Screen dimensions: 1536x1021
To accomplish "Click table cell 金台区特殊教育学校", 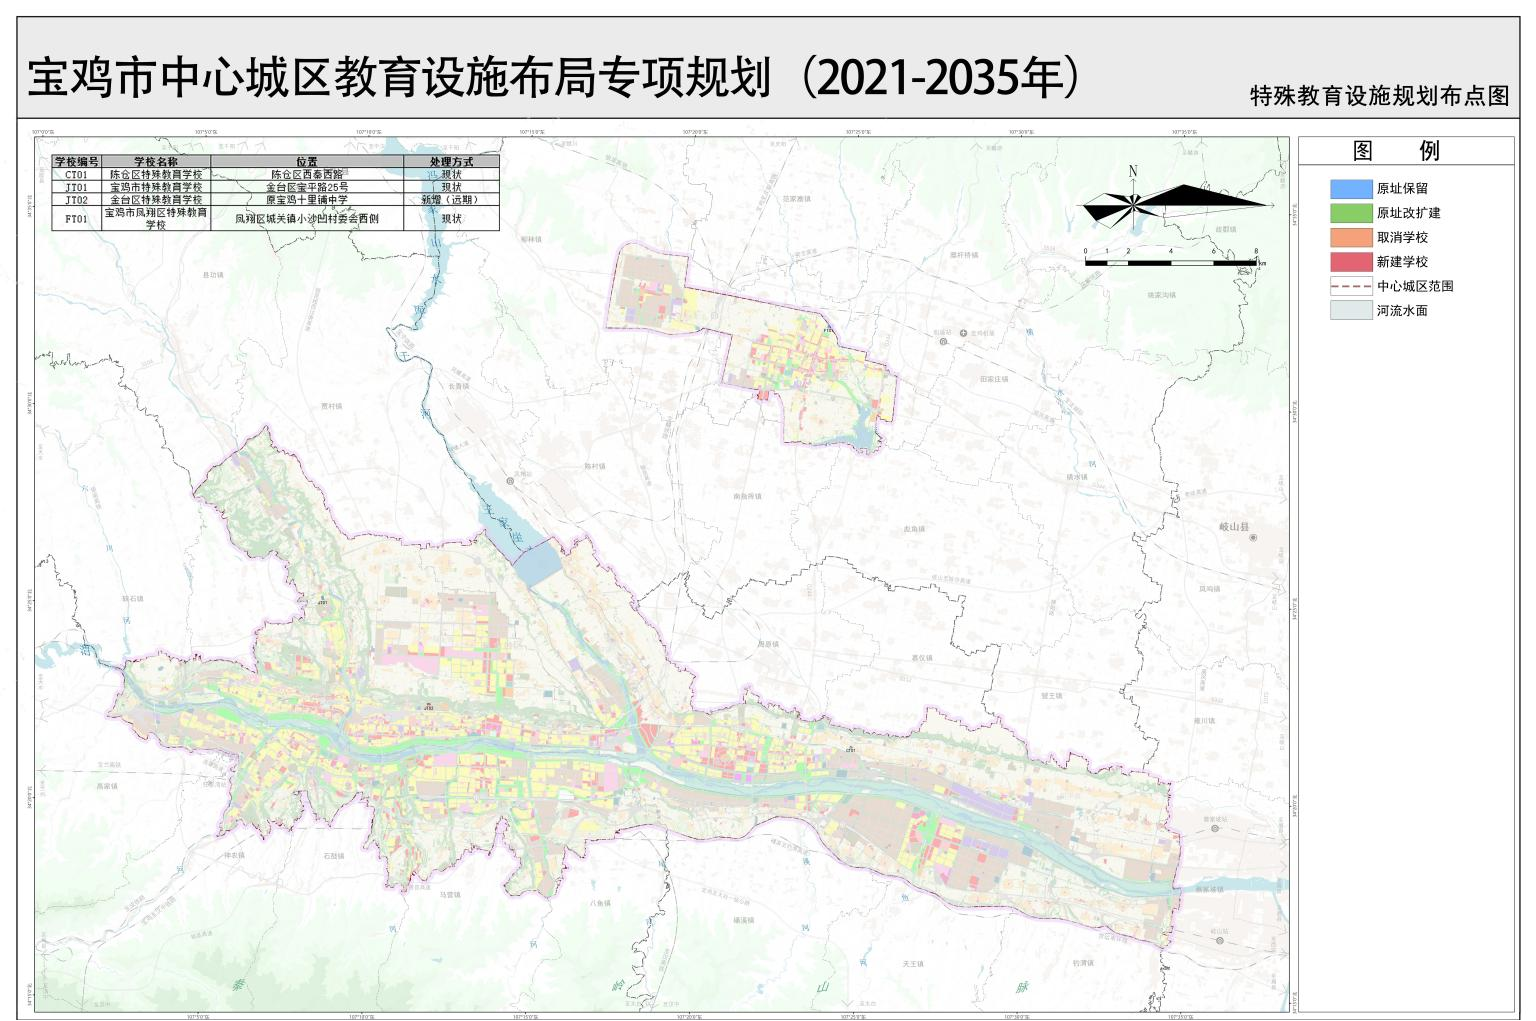I will coord(156,200).
